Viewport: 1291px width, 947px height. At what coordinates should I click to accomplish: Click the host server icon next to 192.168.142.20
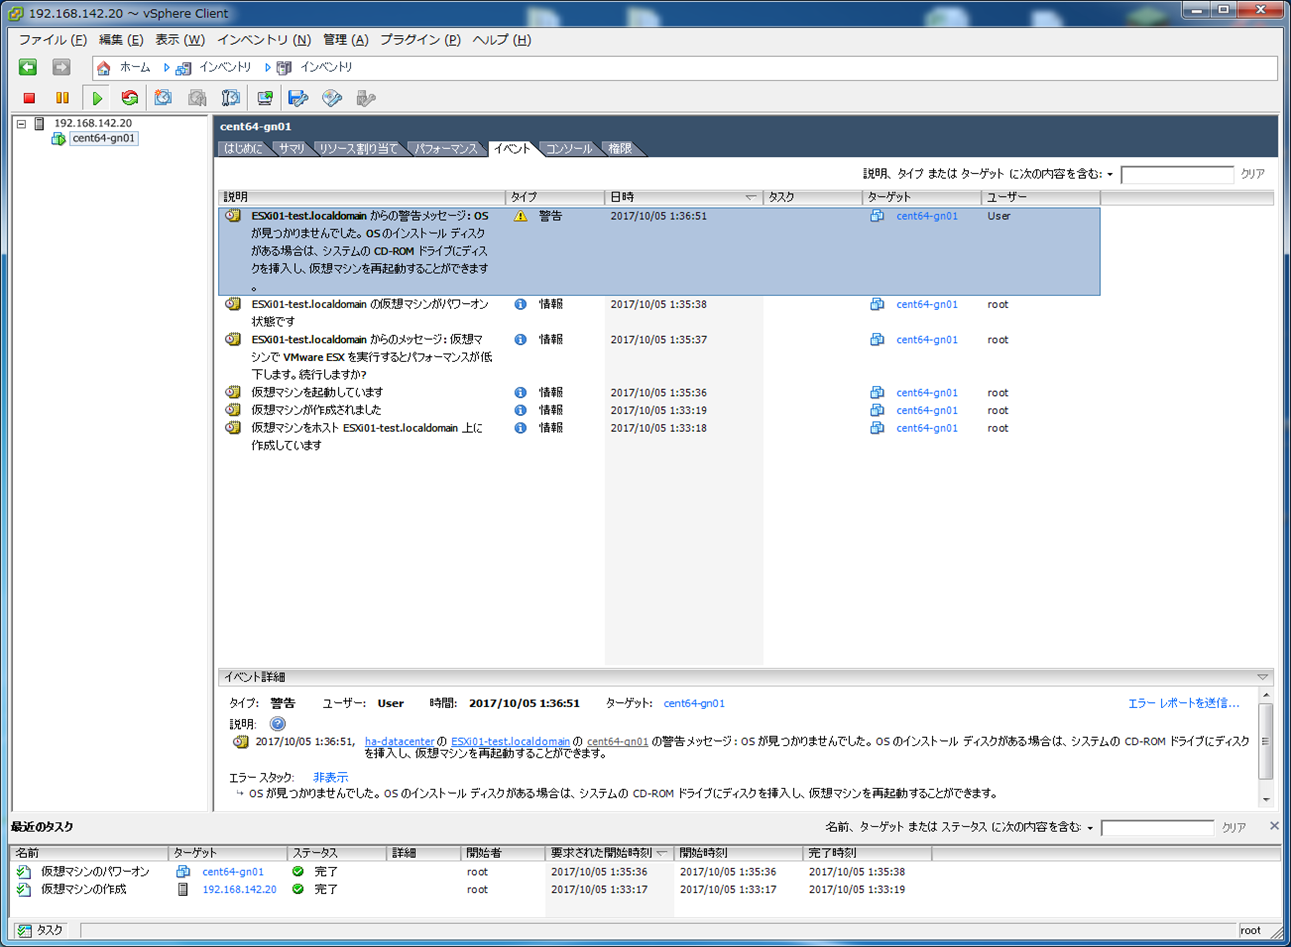pos(40,123)
